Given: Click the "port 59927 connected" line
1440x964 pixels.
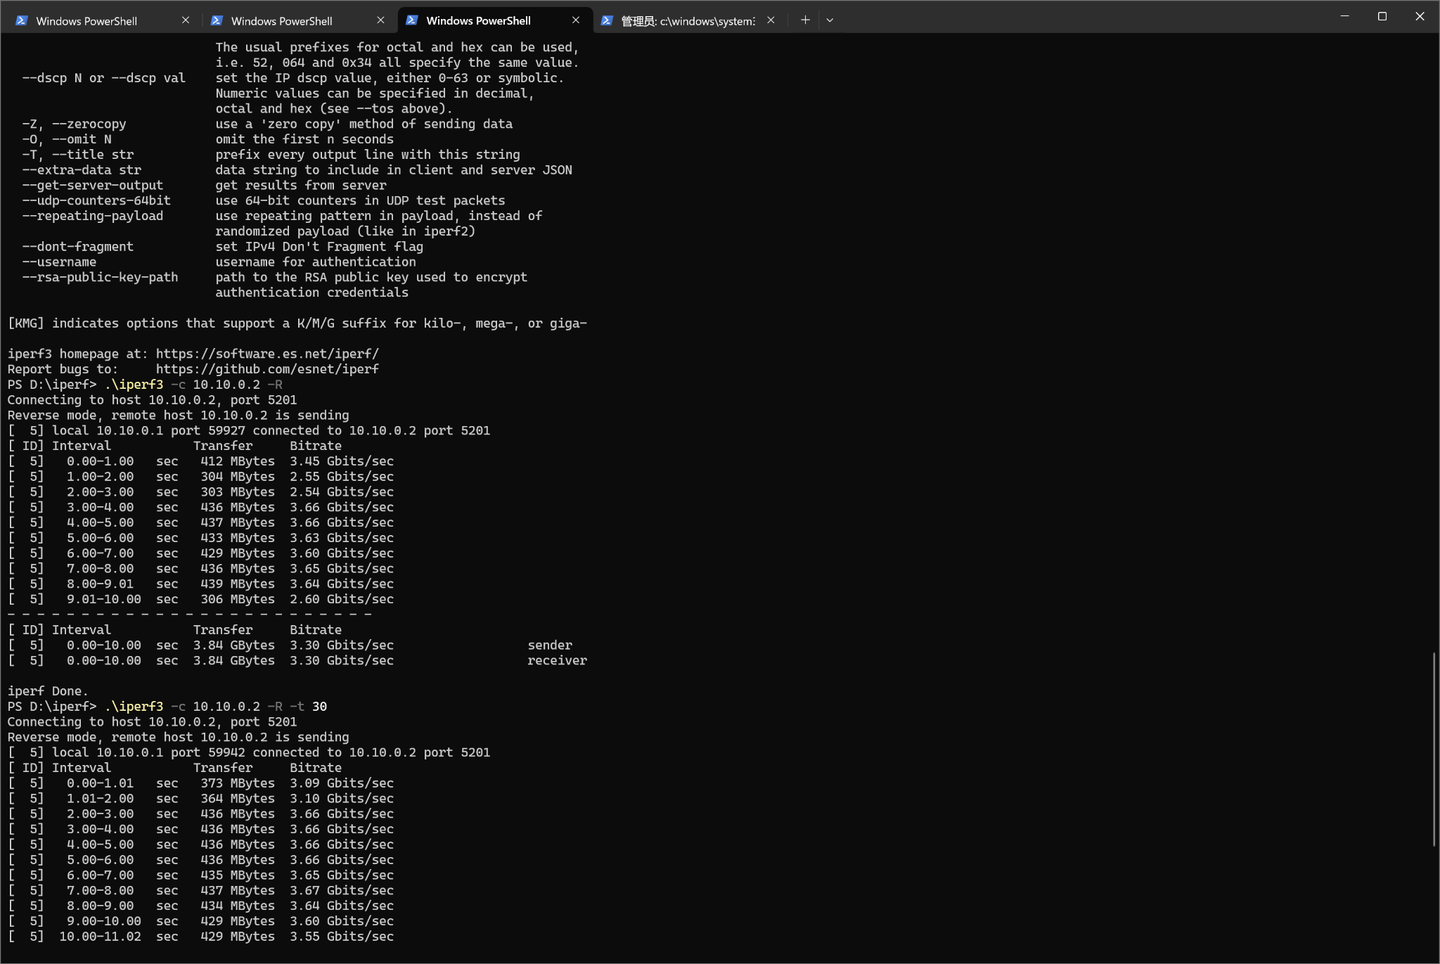Looking at the screenshot, I should 249,431.
